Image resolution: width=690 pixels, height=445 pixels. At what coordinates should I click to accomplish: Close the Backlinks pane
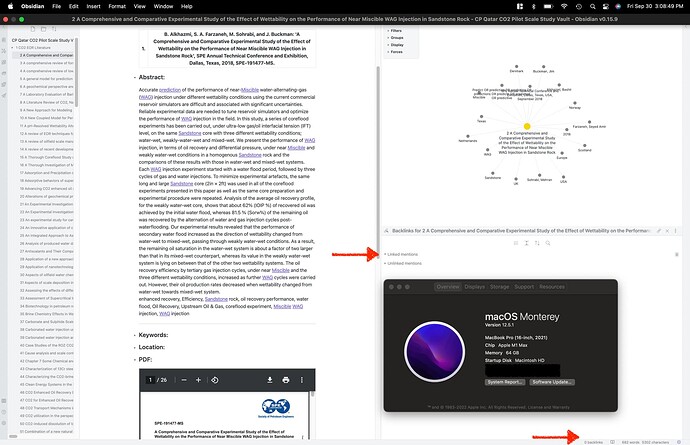[667, 231]
